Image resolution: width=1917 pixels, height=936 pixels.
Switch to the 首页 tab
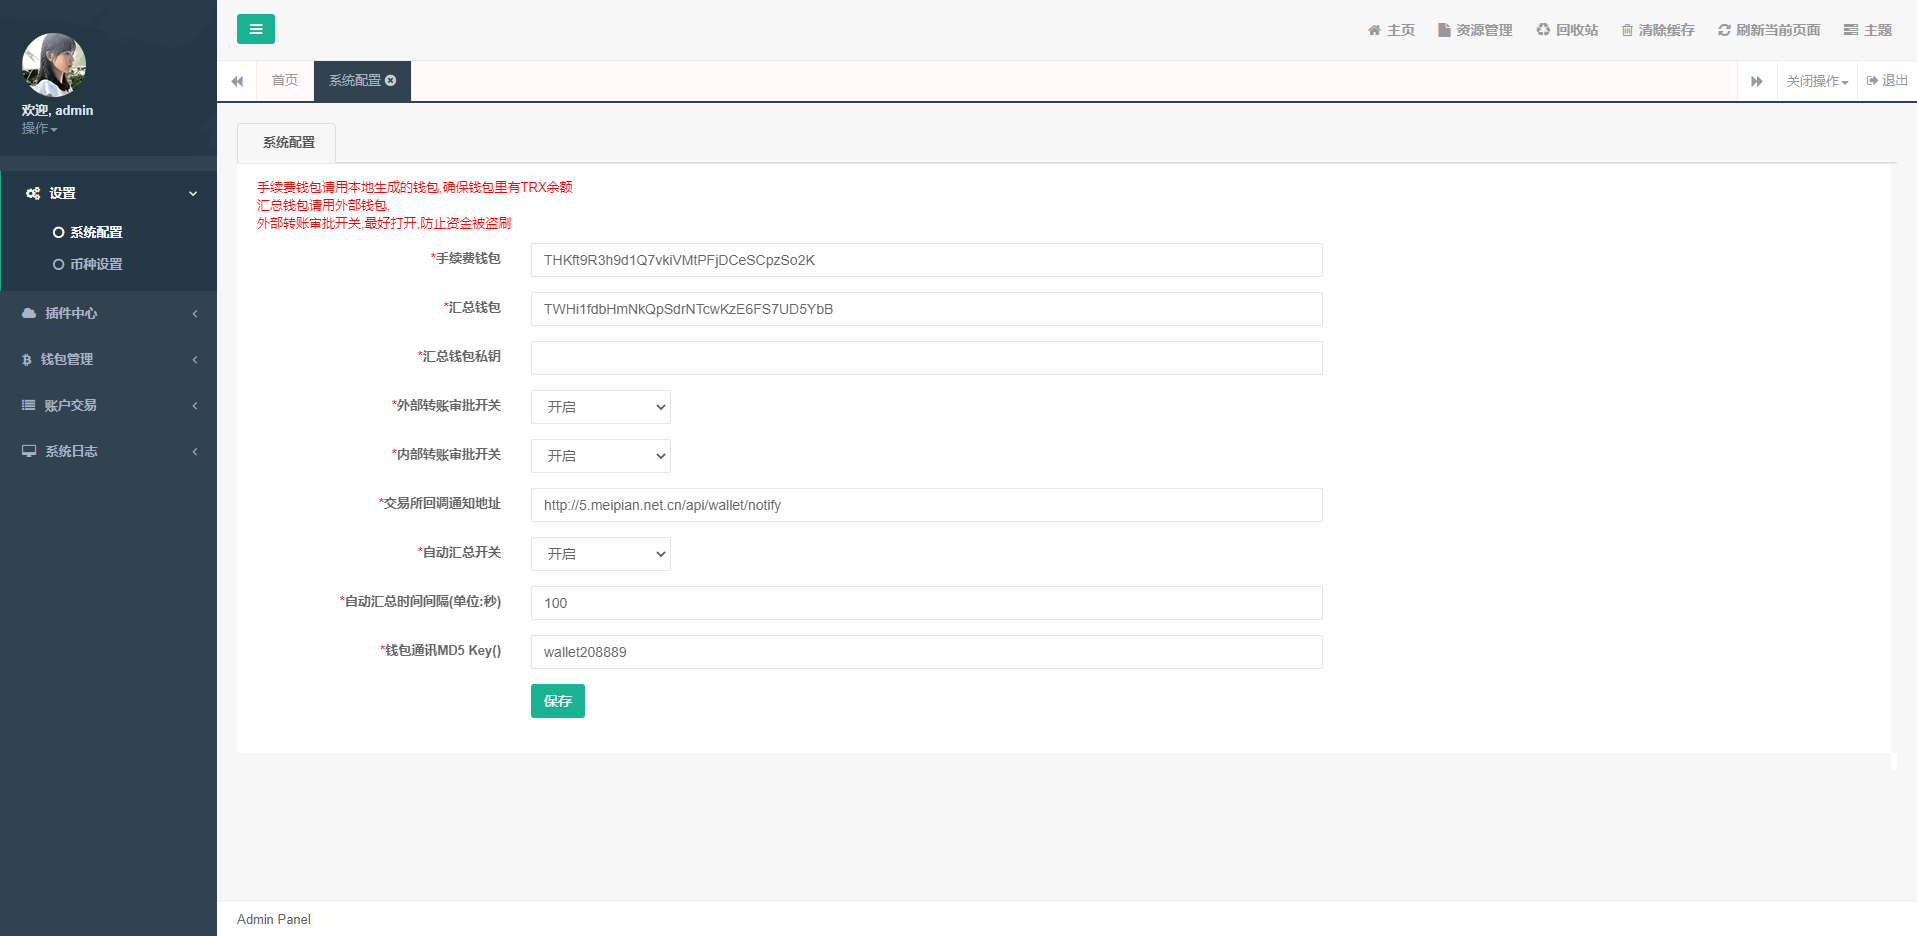point(285,80)
